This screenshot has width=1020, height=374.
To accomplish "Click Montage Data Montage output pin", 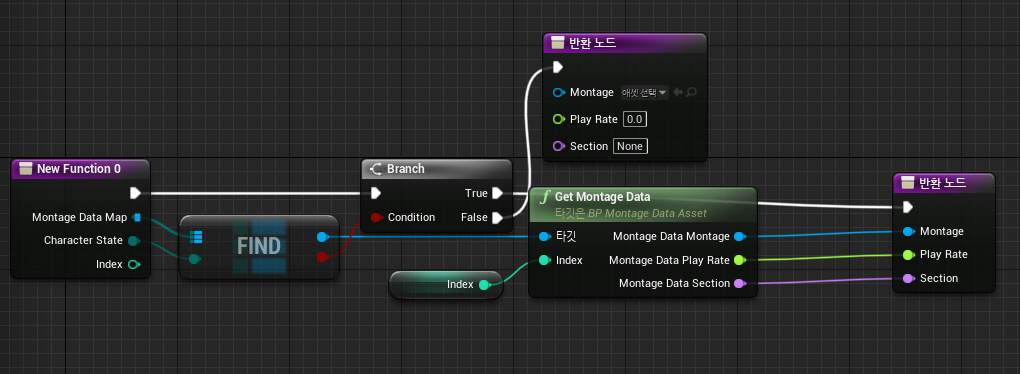I will tap(739, 236).
